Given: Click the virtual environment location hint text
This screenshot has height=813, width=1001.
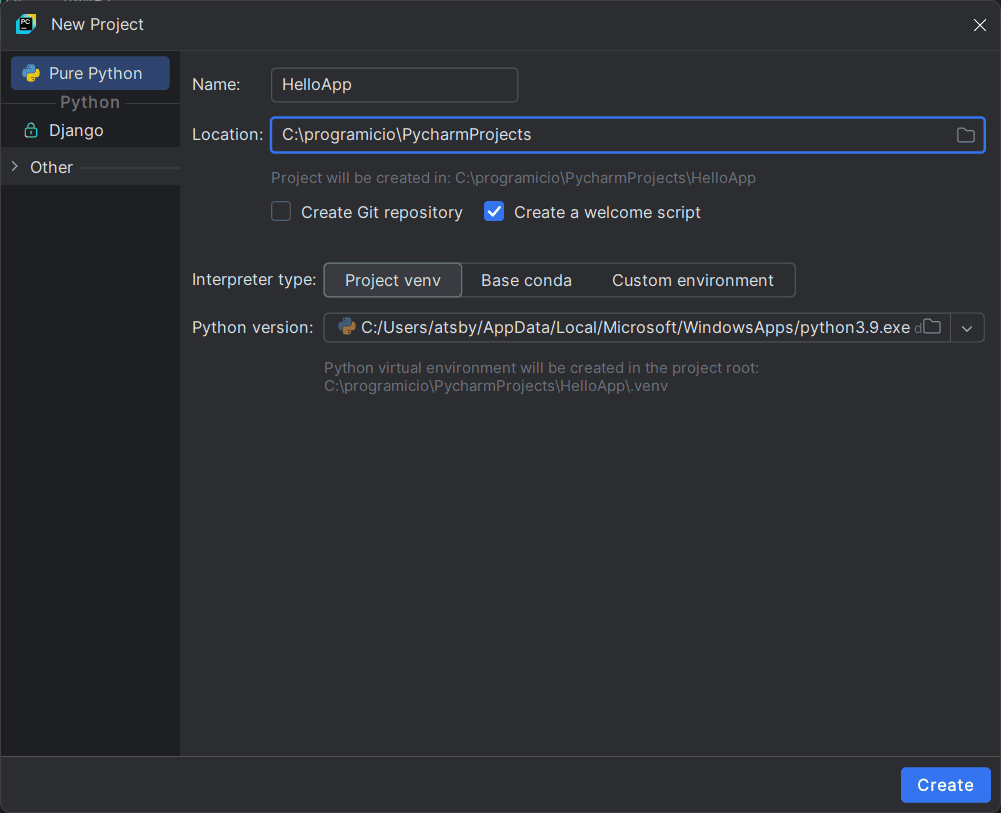Looking at the screenshot, I should coord(541,377).
